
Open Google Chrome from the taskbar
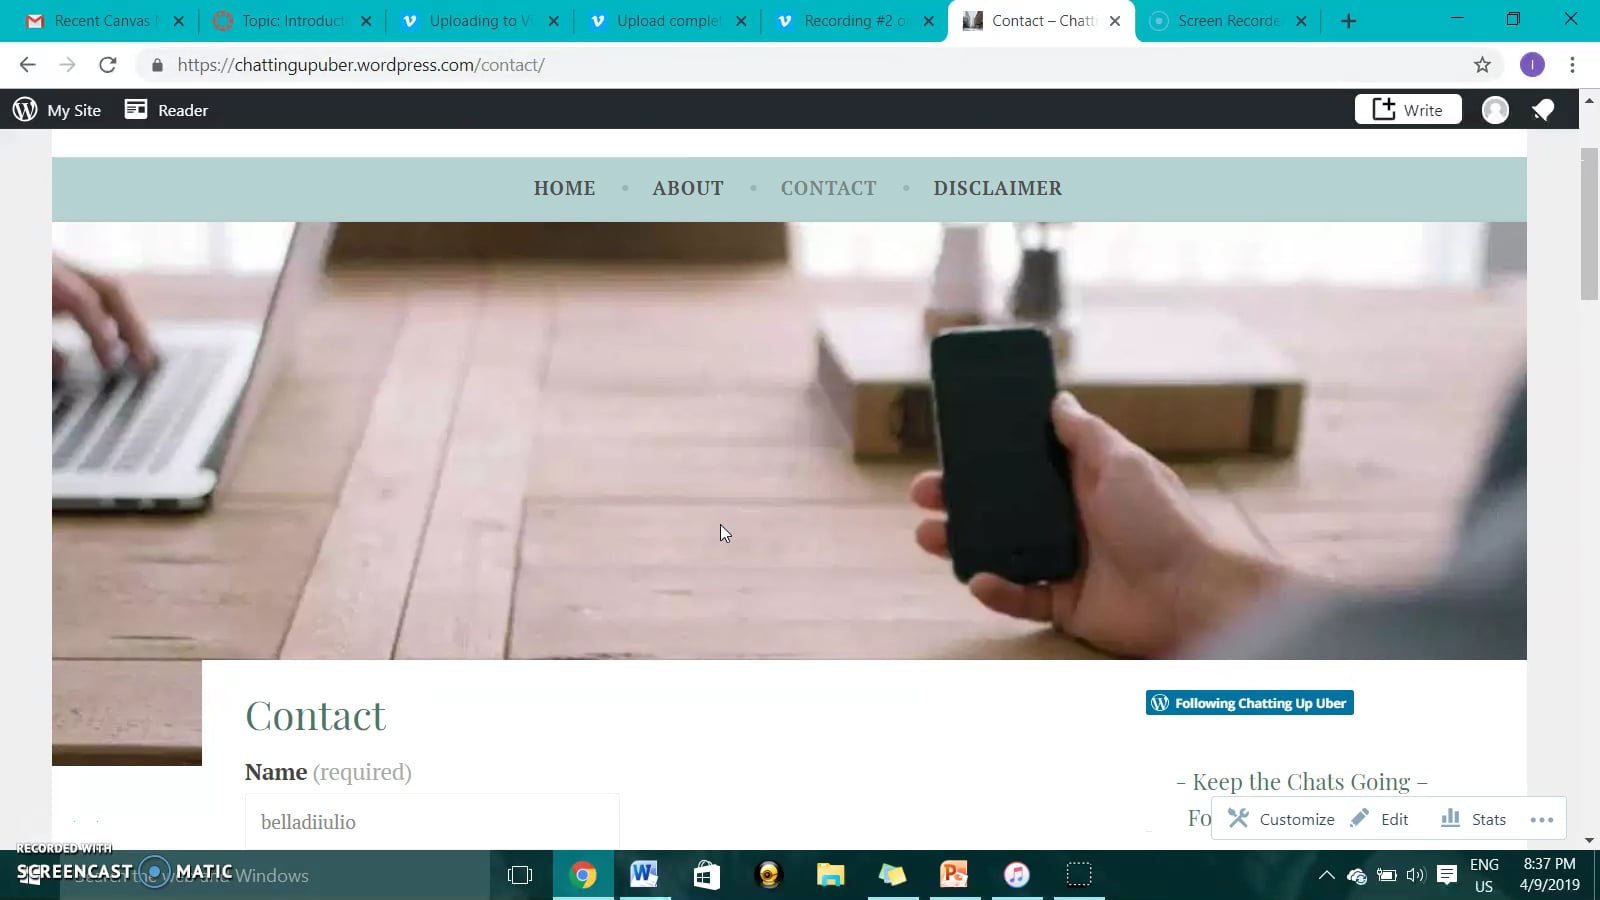(x=583, y=875)
